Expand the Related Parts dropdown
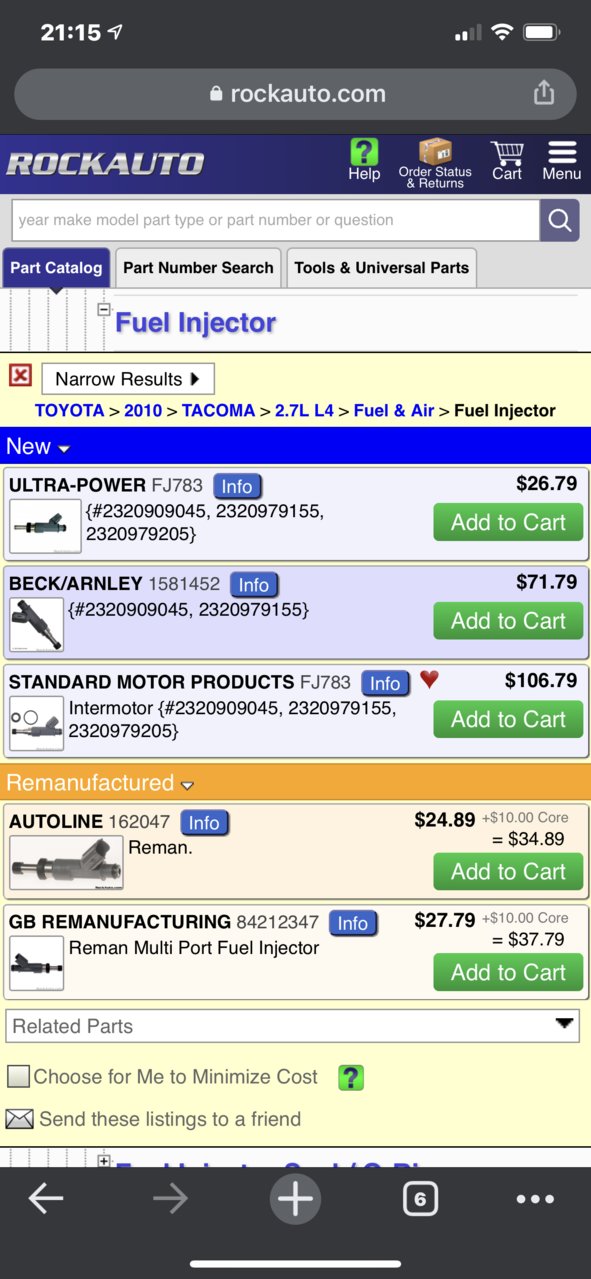This screenshot has width=591, height=1279. pos(293,1026)
